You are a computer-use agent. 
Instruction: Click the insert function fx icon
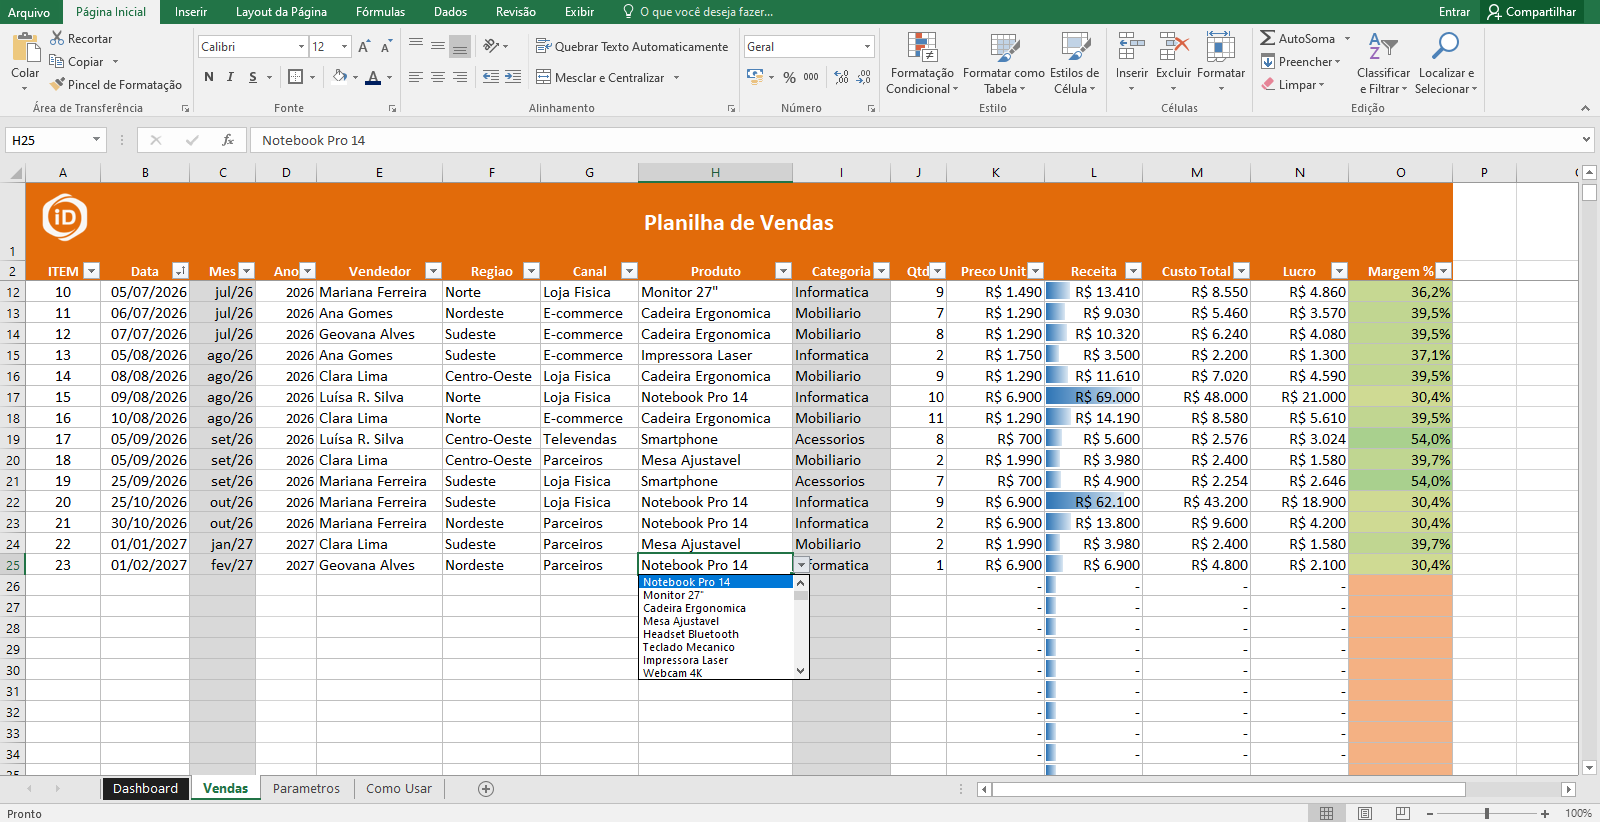[228, 140]
